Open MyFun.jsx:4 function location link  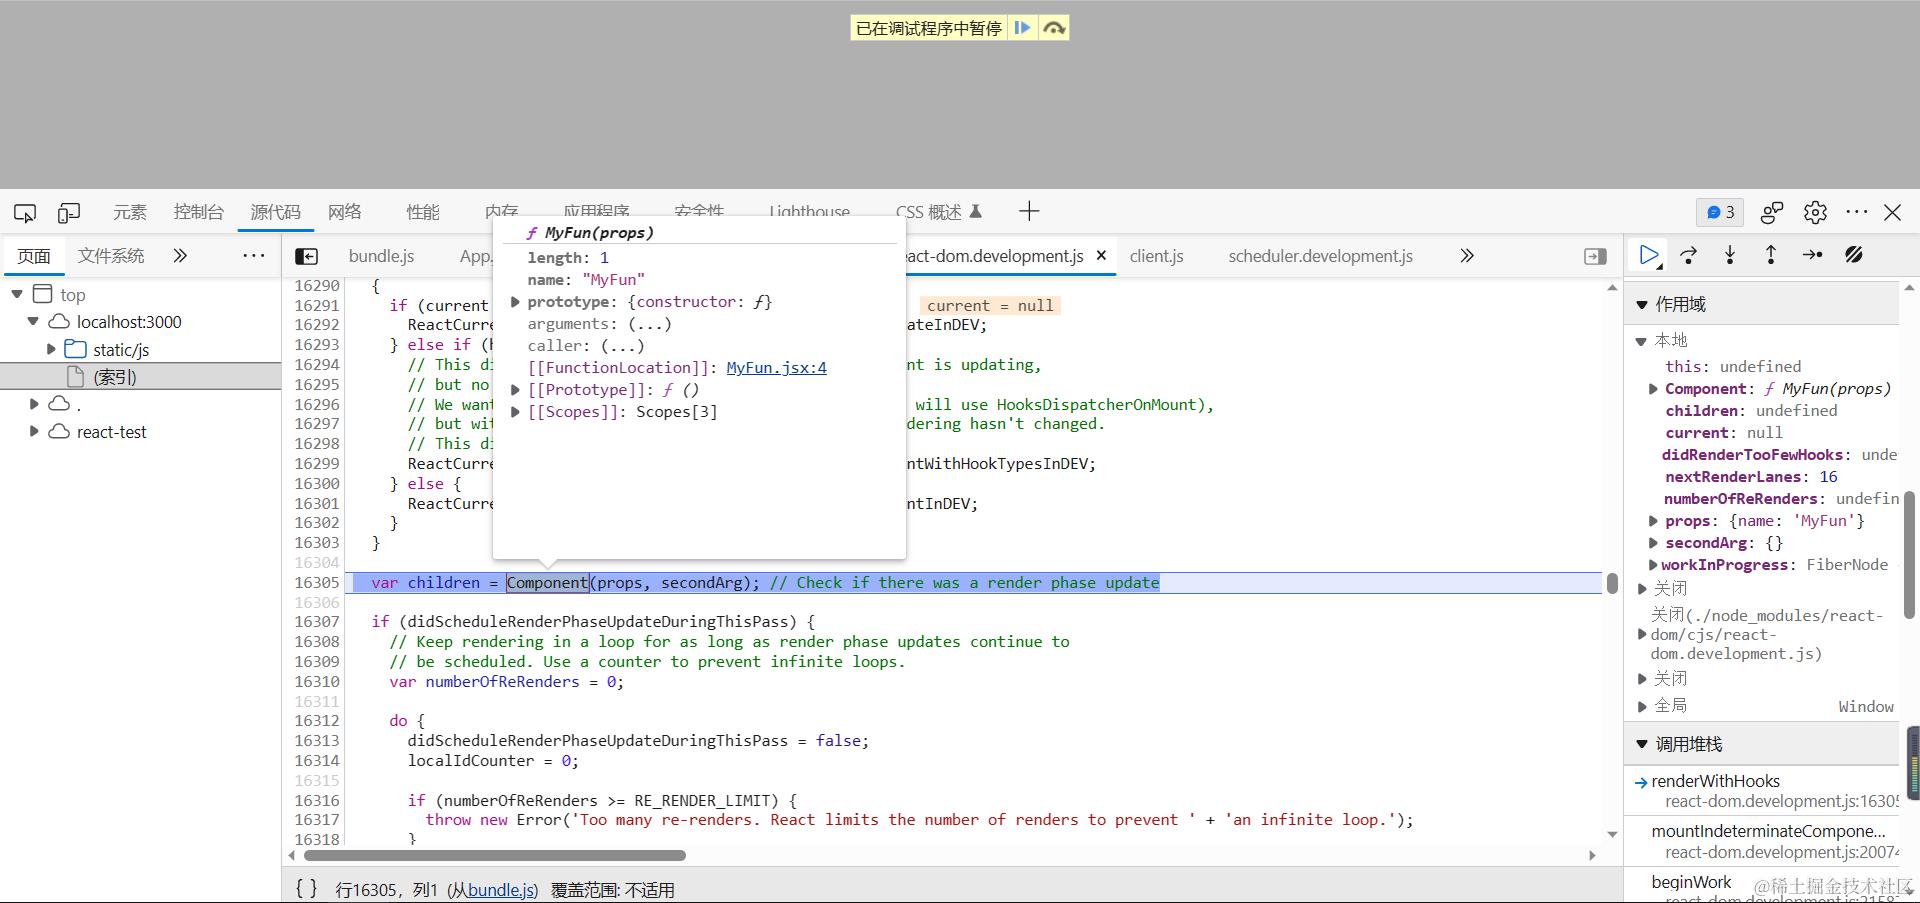(x=776, y=368)
